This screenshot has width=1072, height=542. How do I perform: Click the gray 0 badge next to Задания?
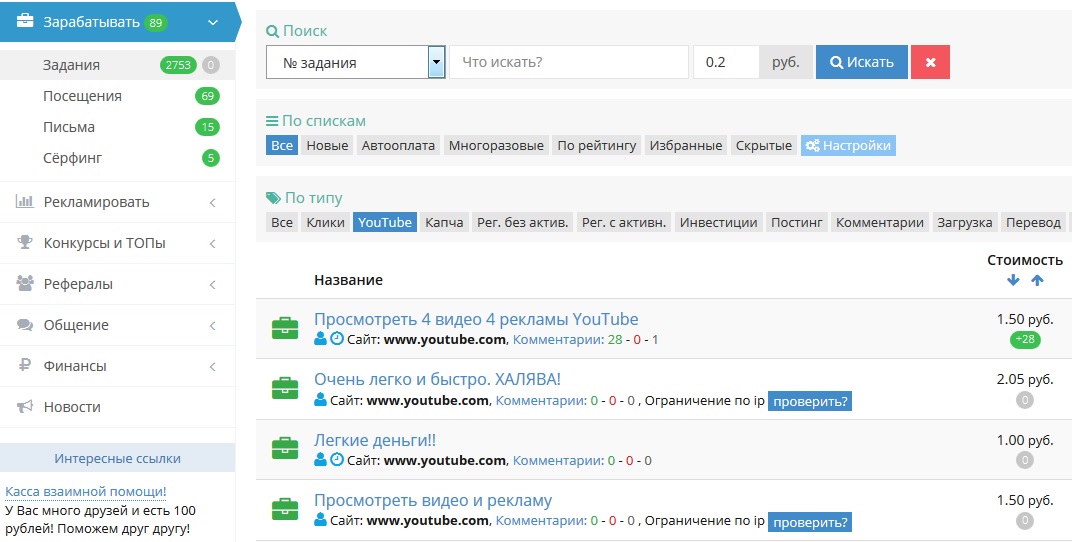tap(211, 65)
